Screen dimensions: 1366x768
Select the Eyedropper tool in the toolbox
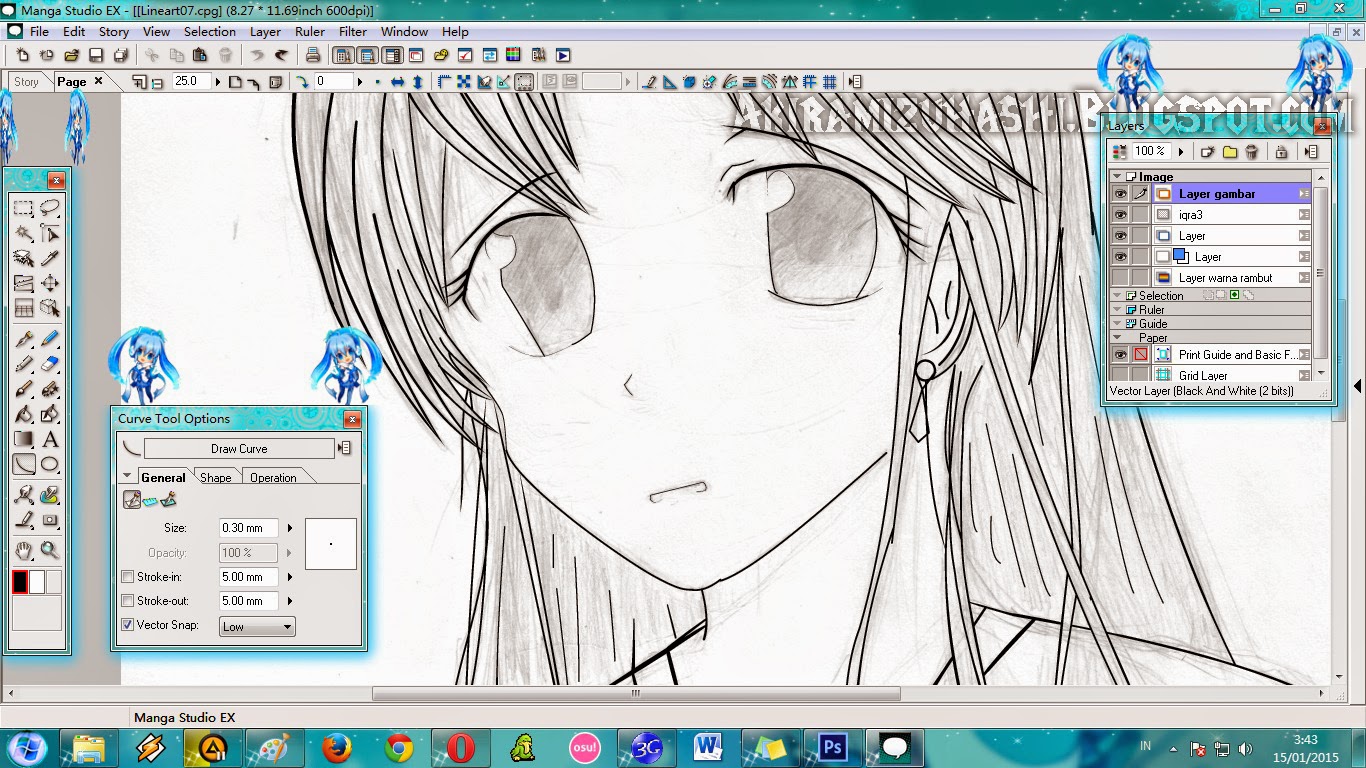coord(50,258)
